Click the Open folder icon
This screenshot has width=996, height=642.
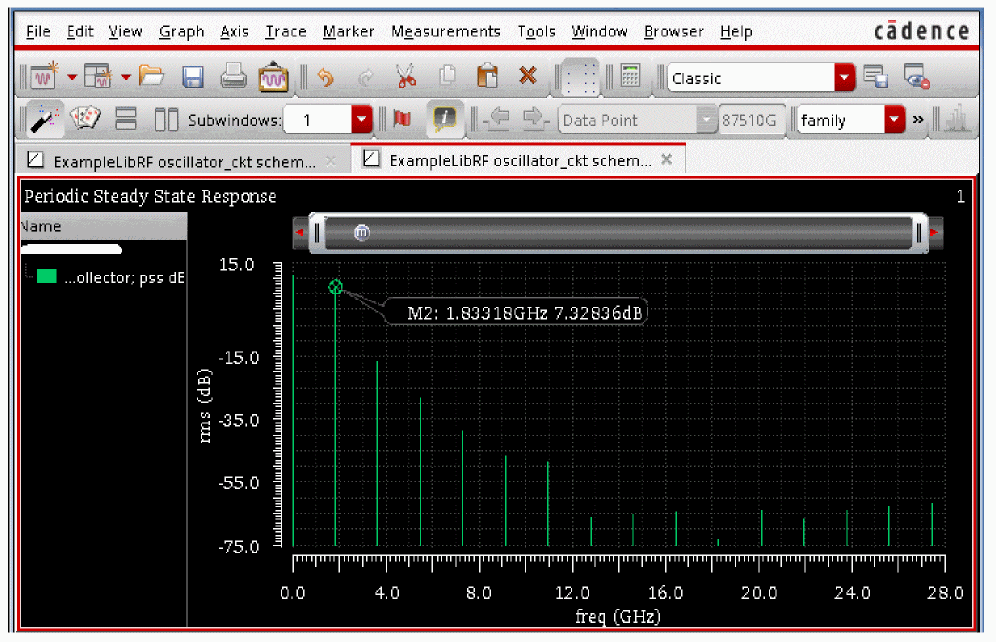(x=151, y=77)
